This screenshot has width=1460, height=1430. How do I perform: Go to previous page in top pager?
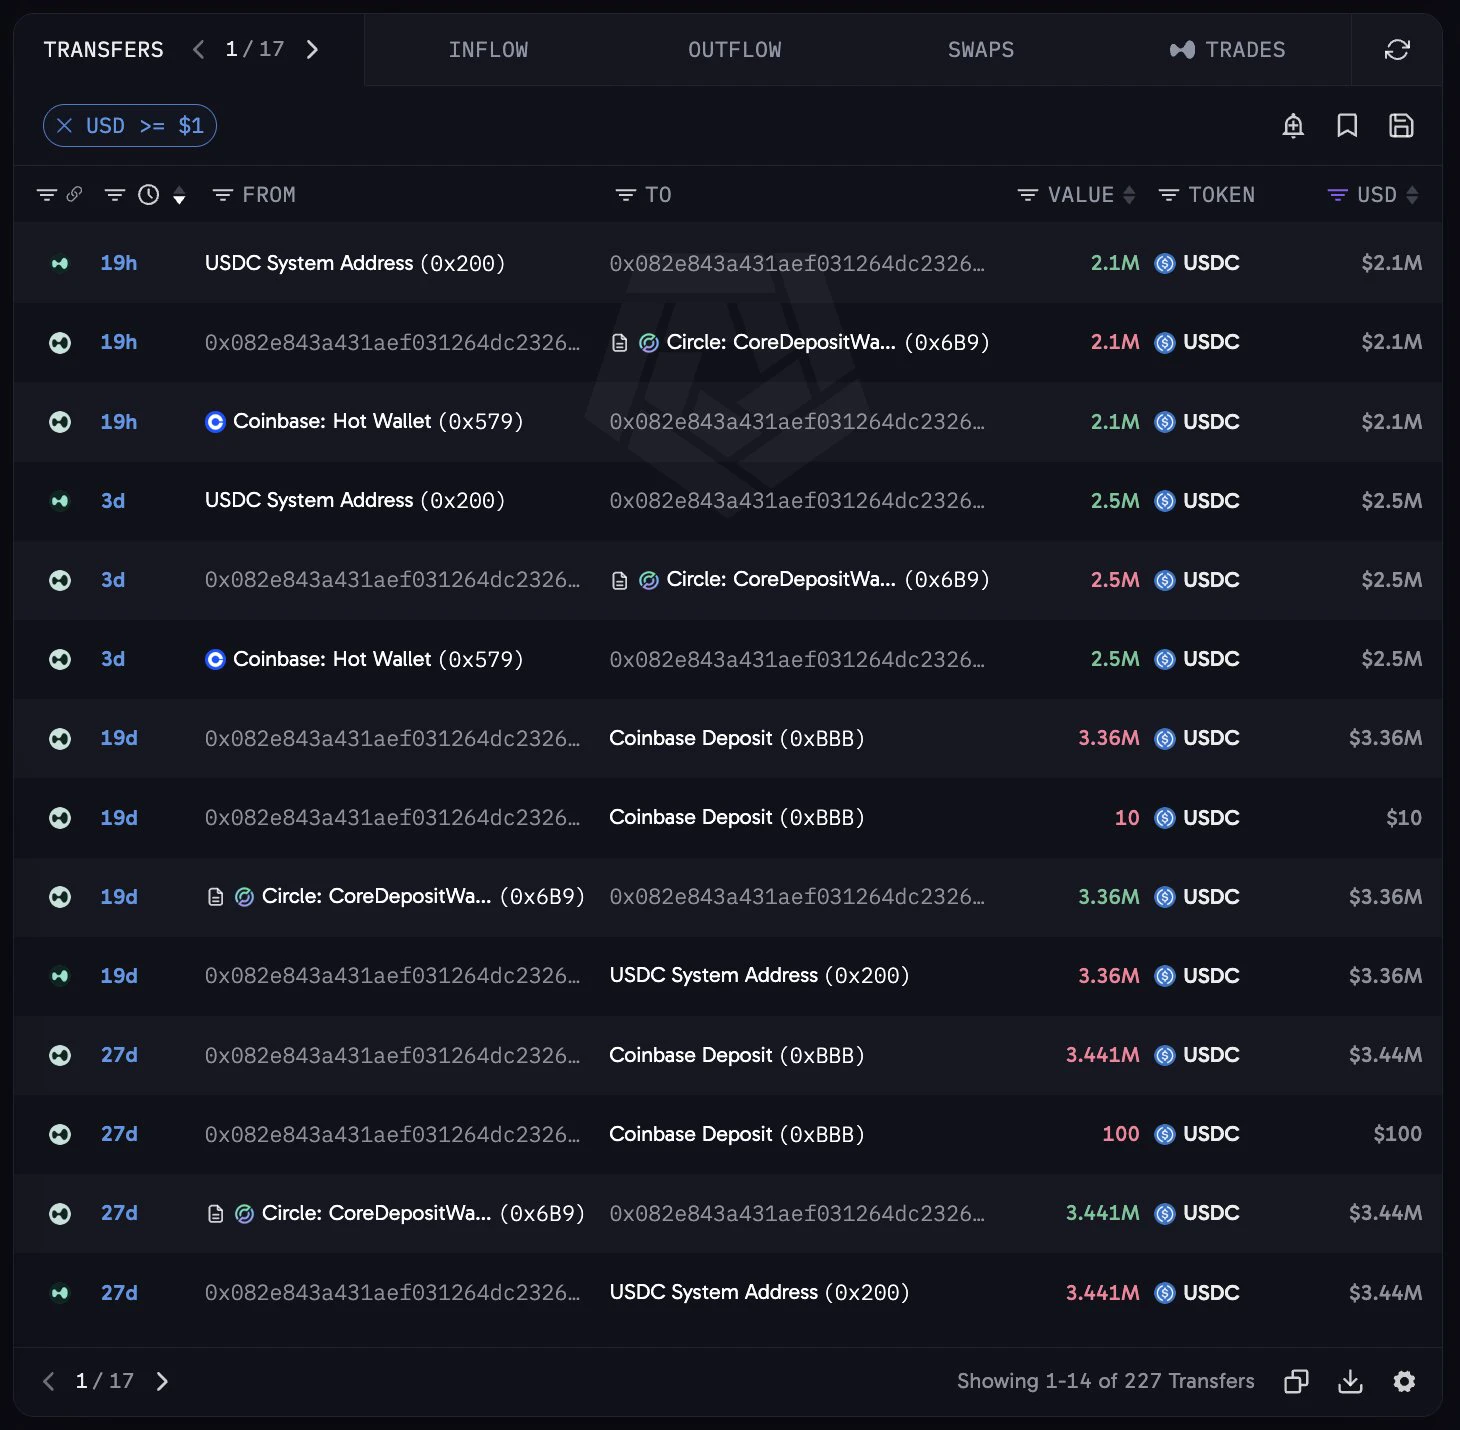[198, 50]
